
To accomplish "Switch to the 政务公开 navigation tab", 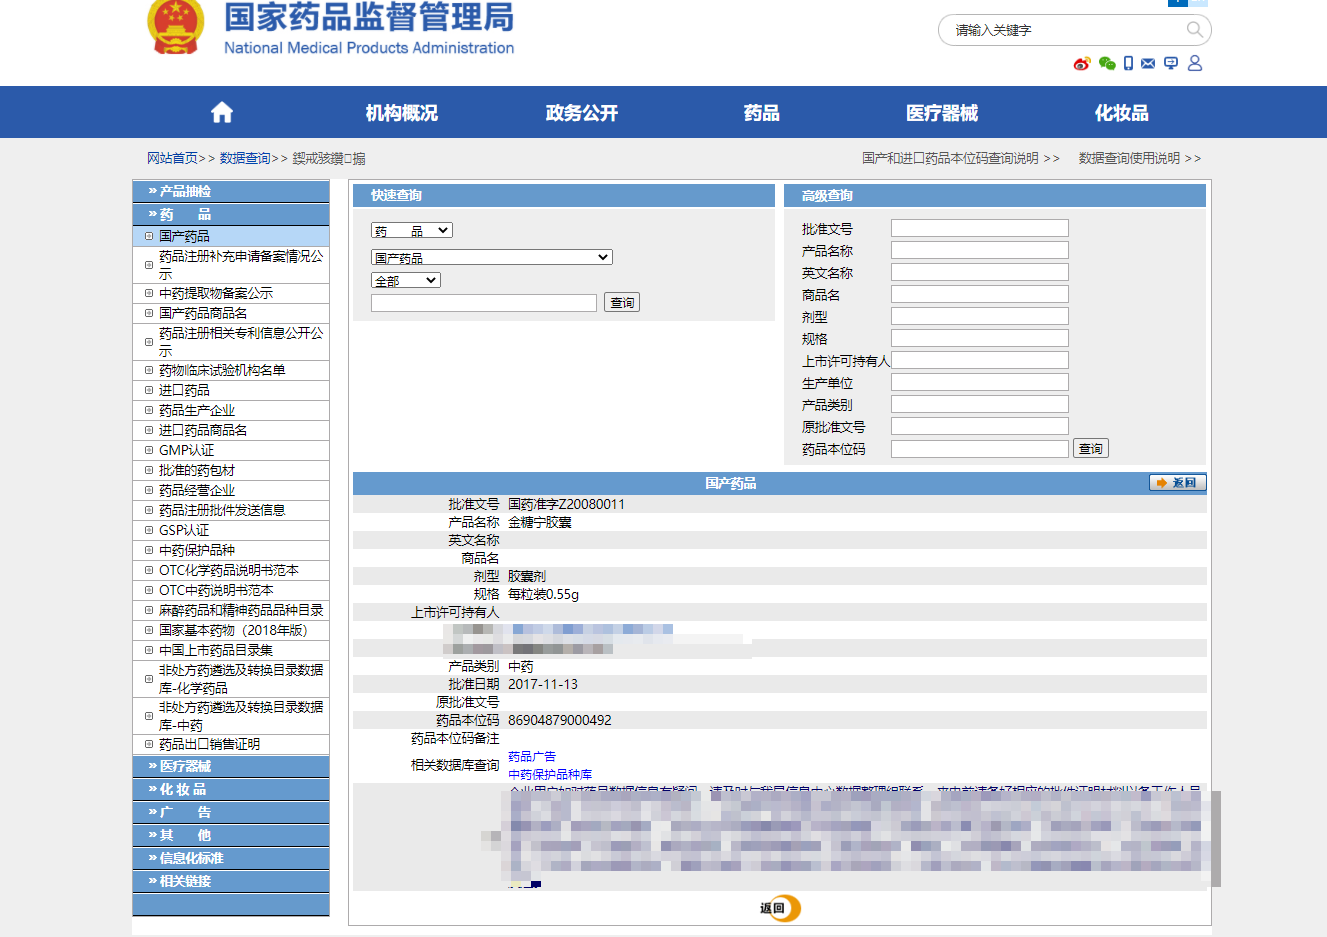I will (x=581, y=112).
